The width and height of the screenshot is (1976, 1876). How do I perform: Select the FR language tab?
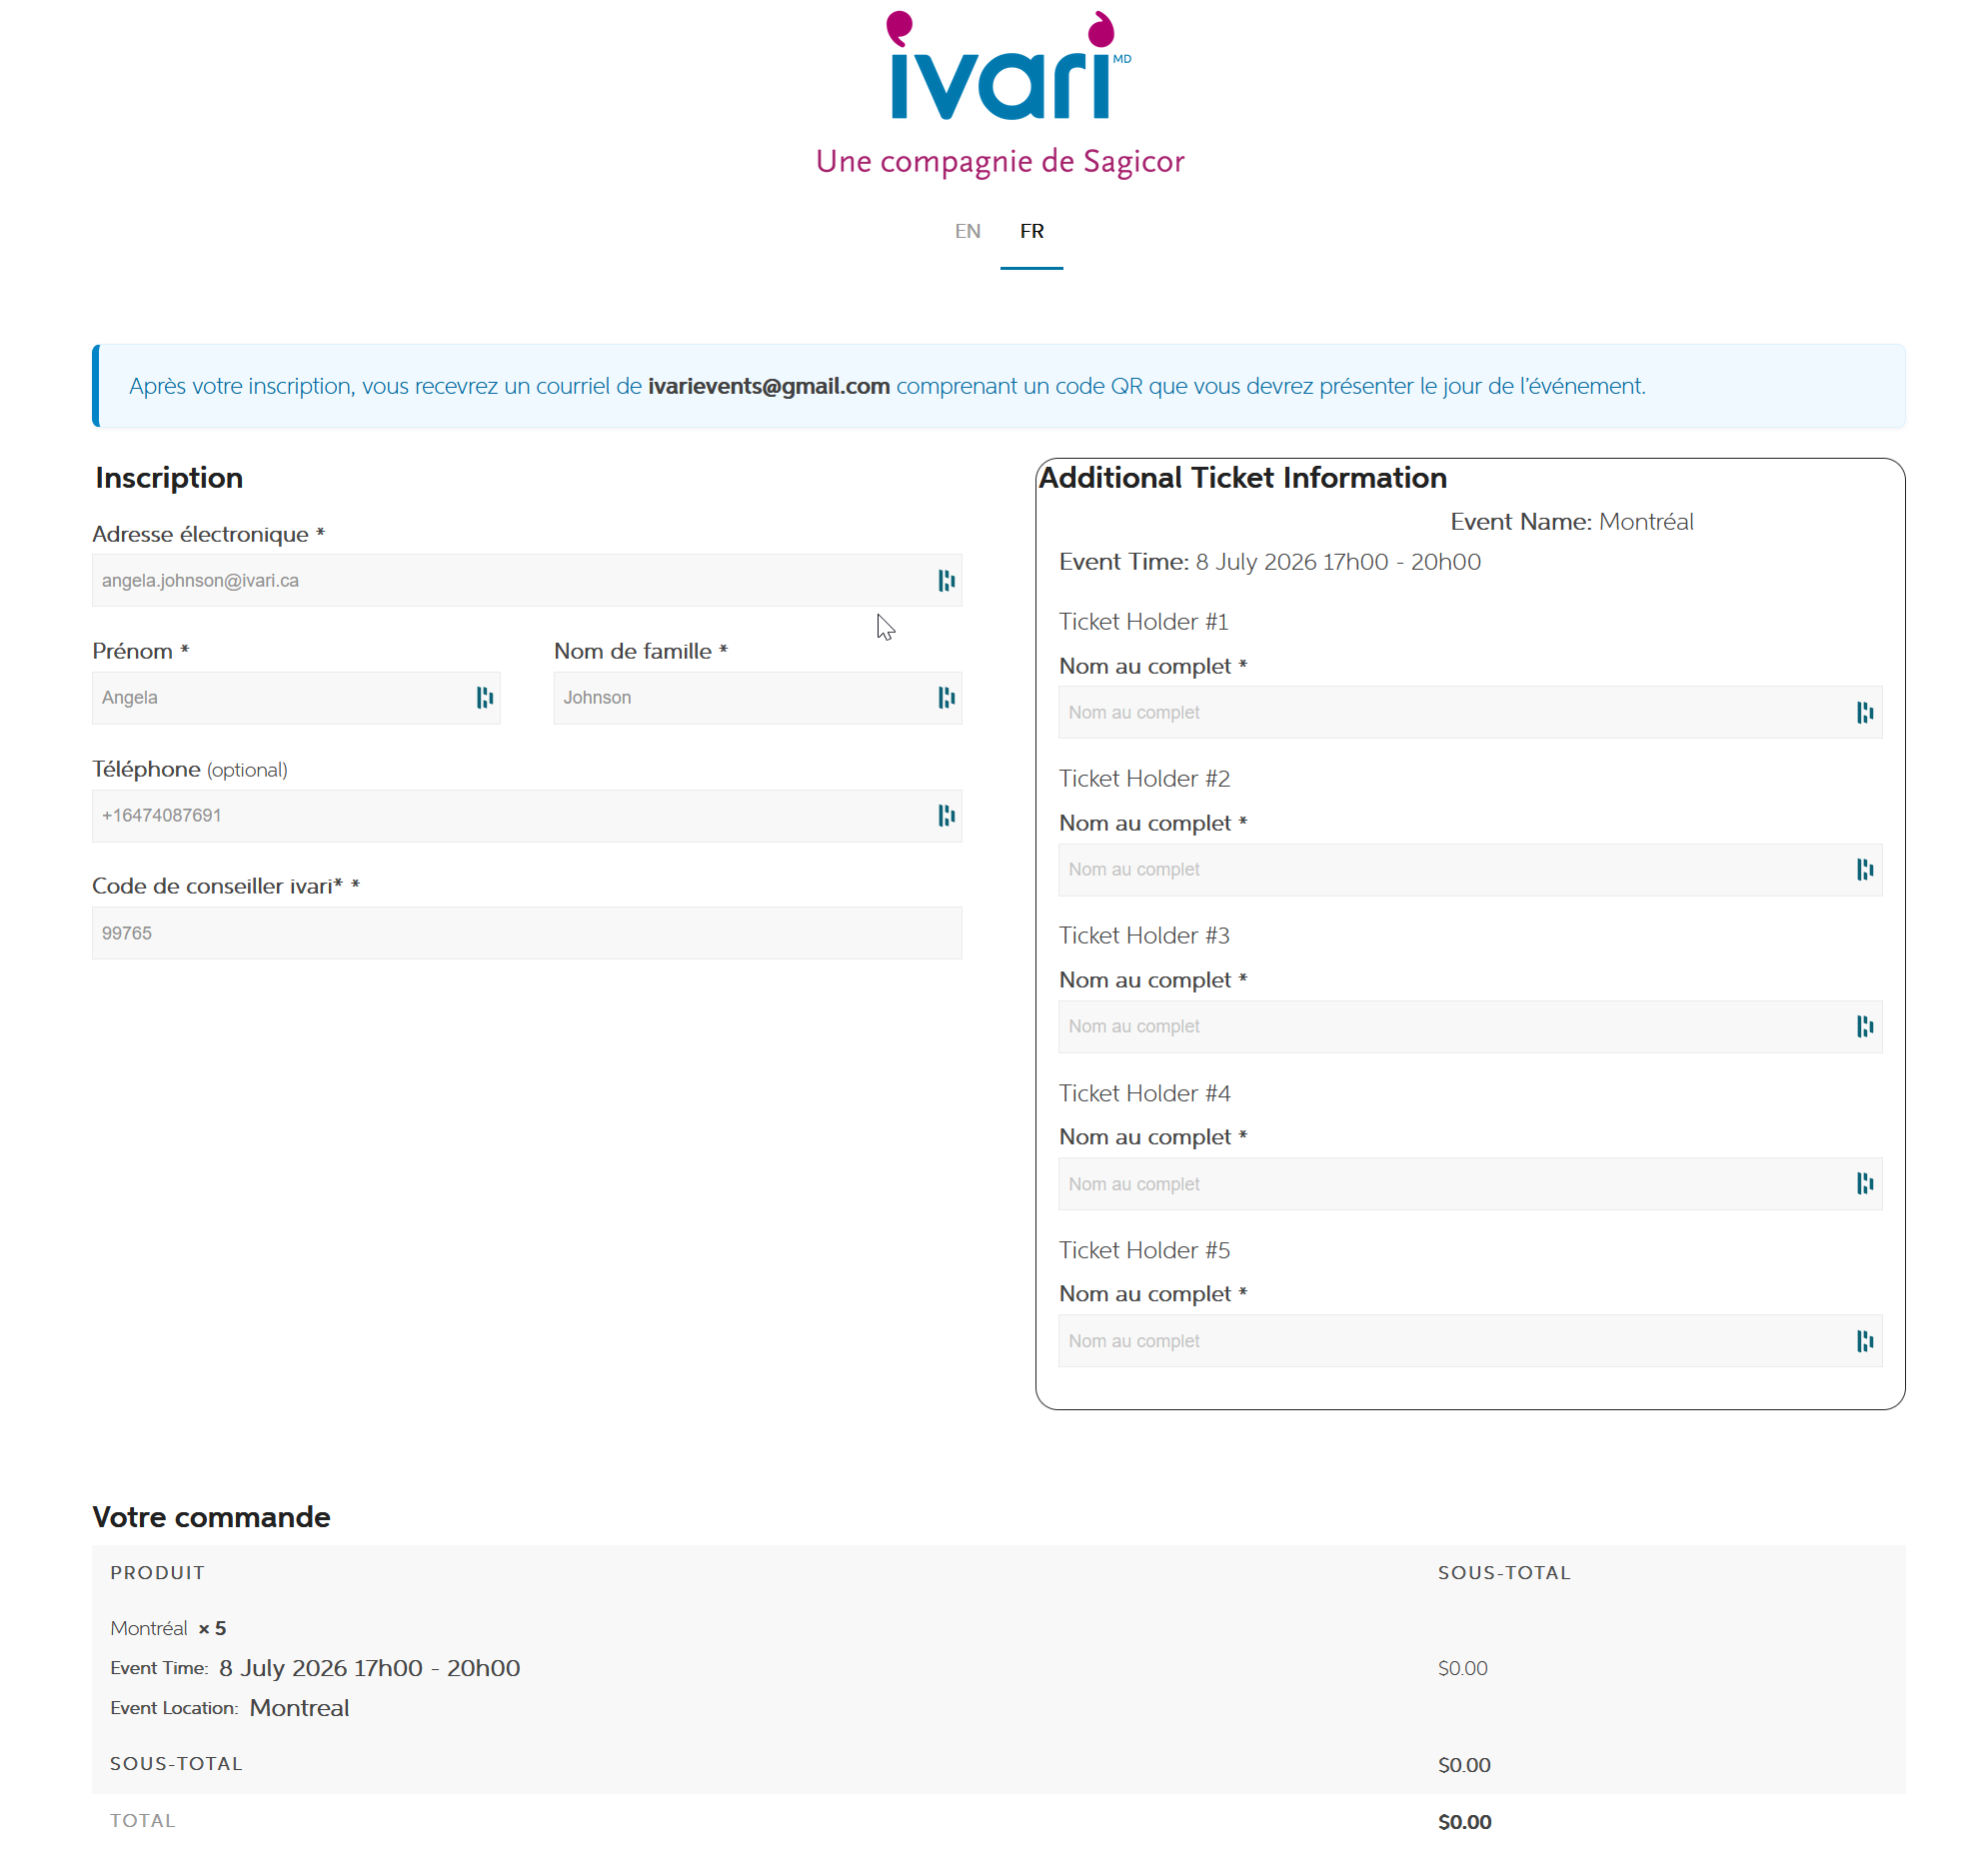pyautogui.click(x=1031, y=232)
